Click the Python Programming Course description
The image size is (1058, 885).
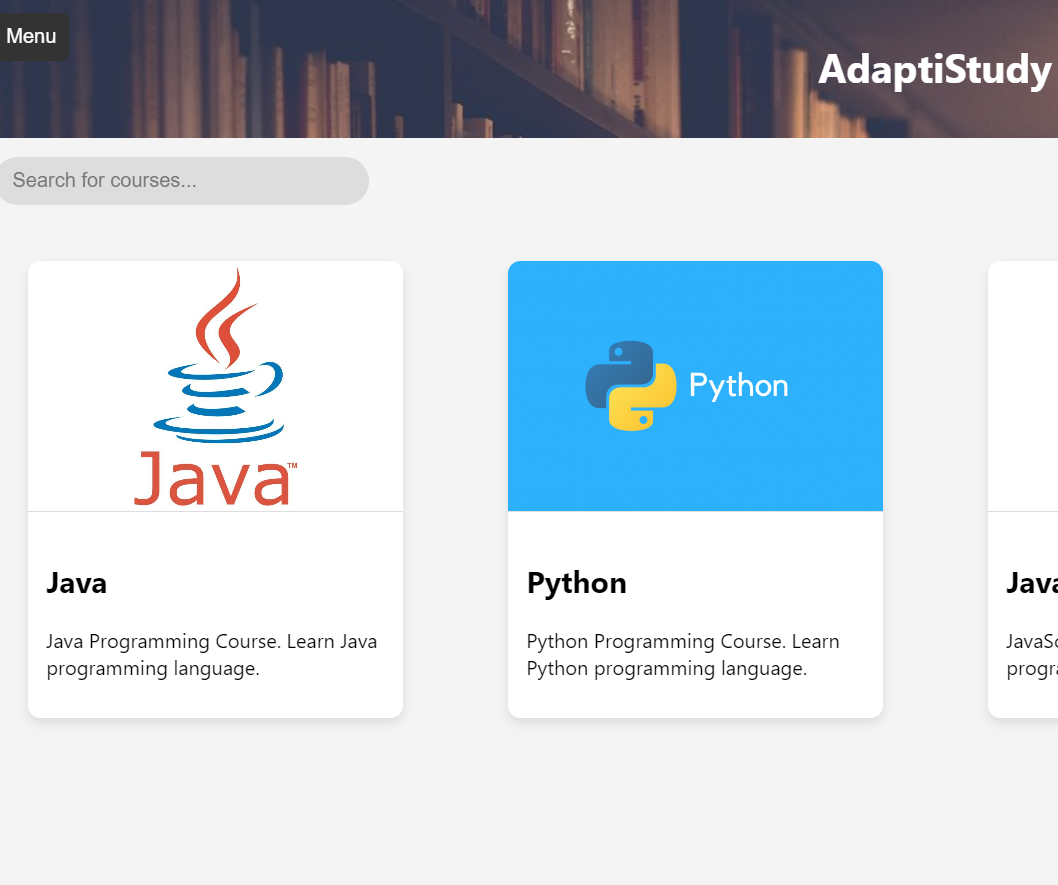coord(683,655)
